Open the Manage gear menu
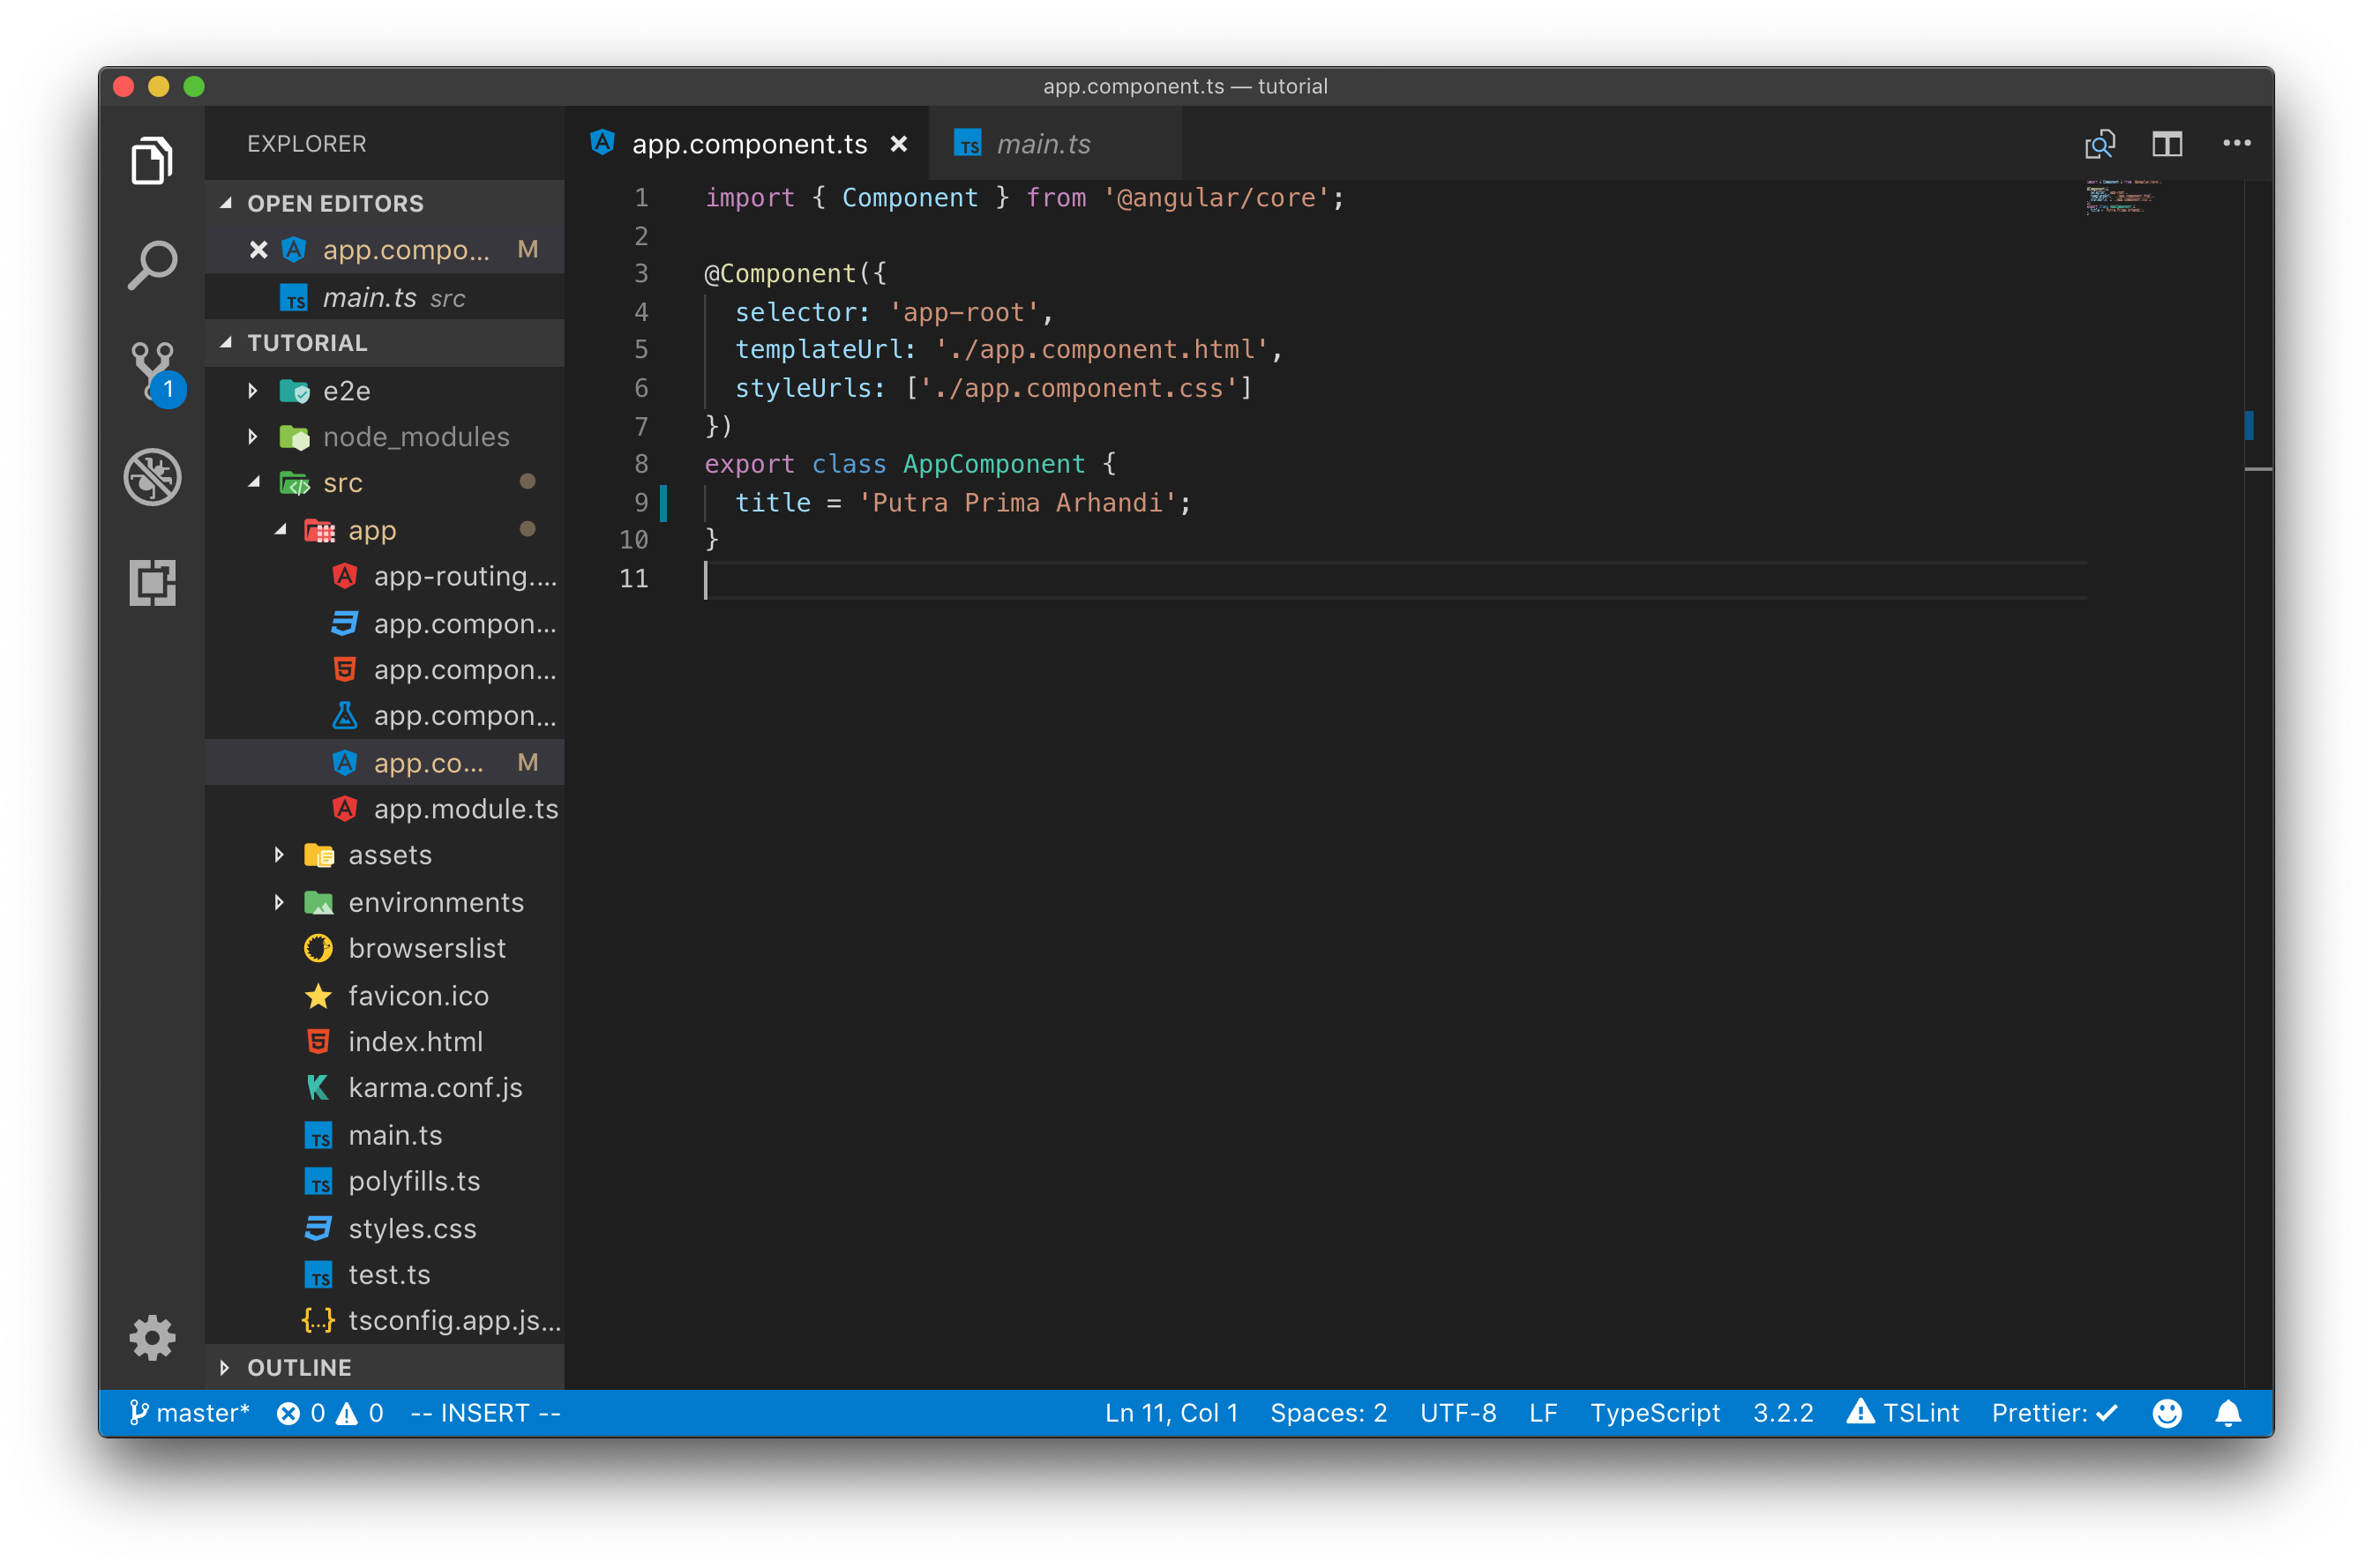This screenshot has width=2373, height=1568. coord(152,1337)
